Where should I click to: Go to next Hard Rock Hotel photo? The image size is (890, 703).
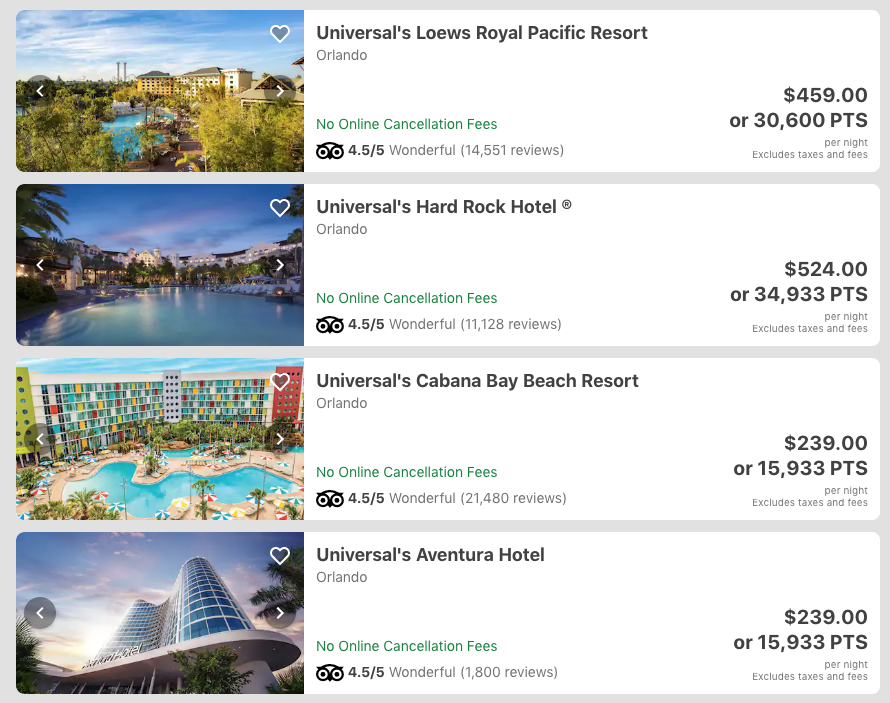click(280, 265)
